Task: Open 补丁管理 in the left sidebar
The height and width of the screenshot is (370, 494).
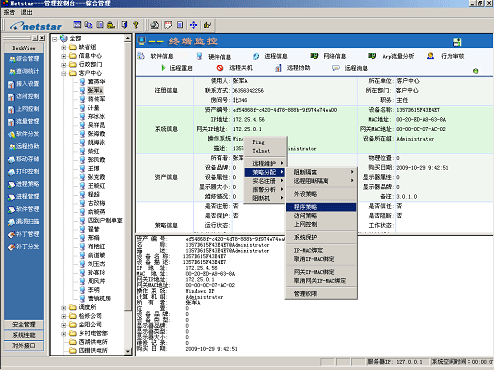Action: 24,234
